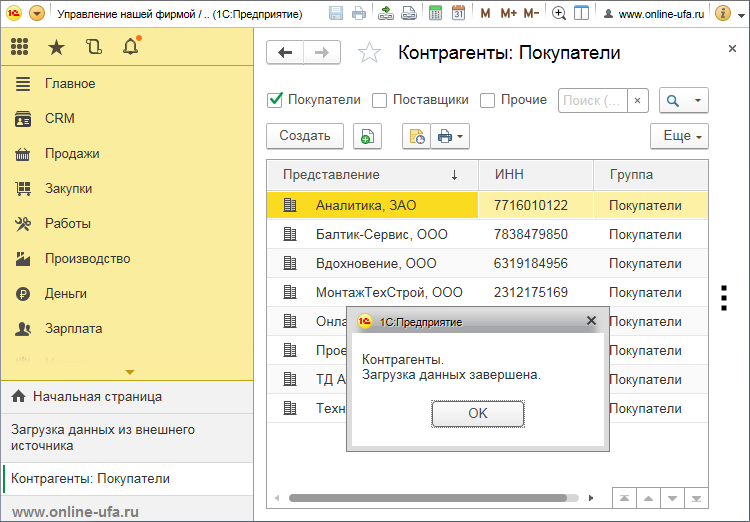Open the title bar tools dropdown arrow

click(x=742, y=15)
